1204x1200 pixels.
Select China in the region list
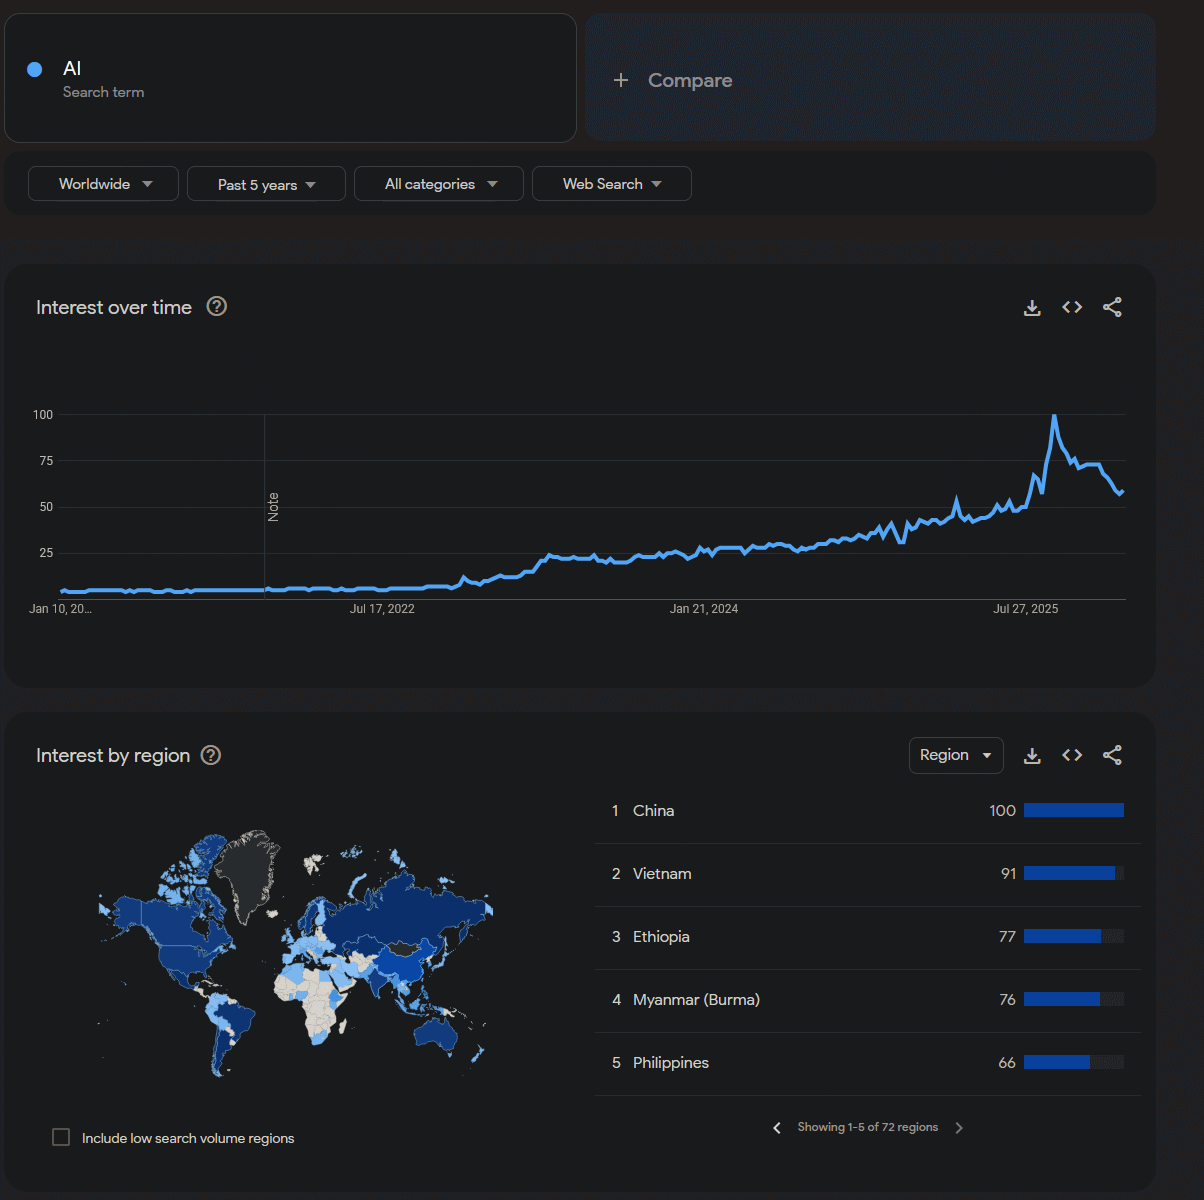pos(868,811)
